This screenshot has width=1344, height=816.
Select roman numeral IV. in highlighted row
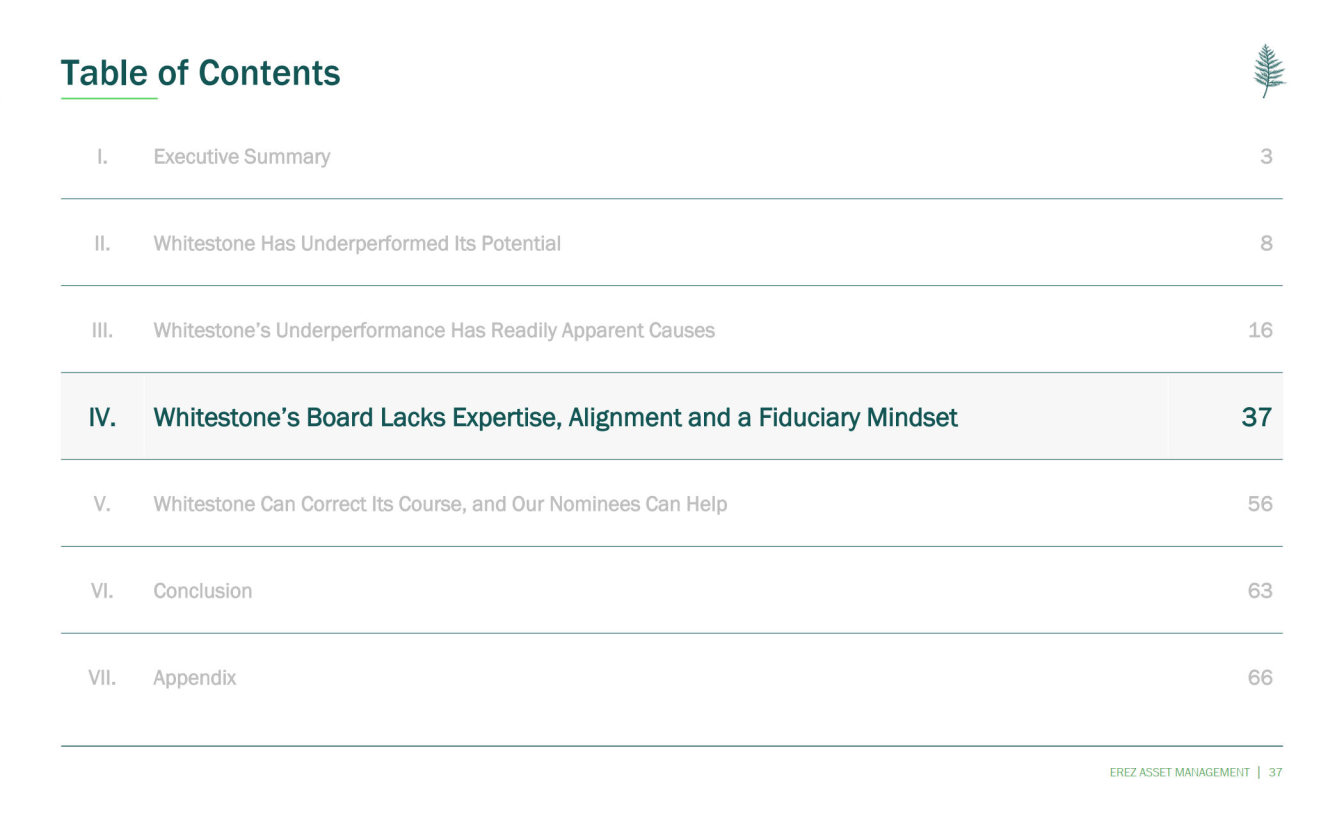tap(102, 417)
